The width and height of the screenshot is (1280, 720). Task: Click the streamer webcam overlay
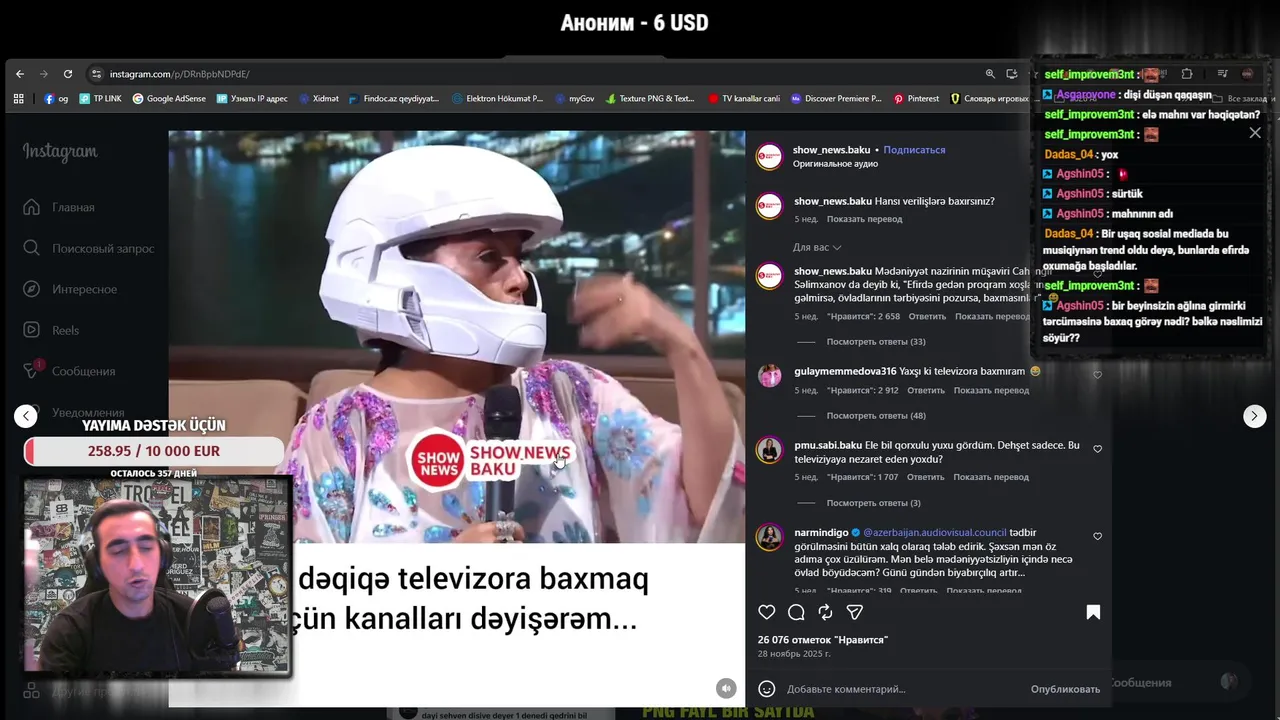pos(157,576)
